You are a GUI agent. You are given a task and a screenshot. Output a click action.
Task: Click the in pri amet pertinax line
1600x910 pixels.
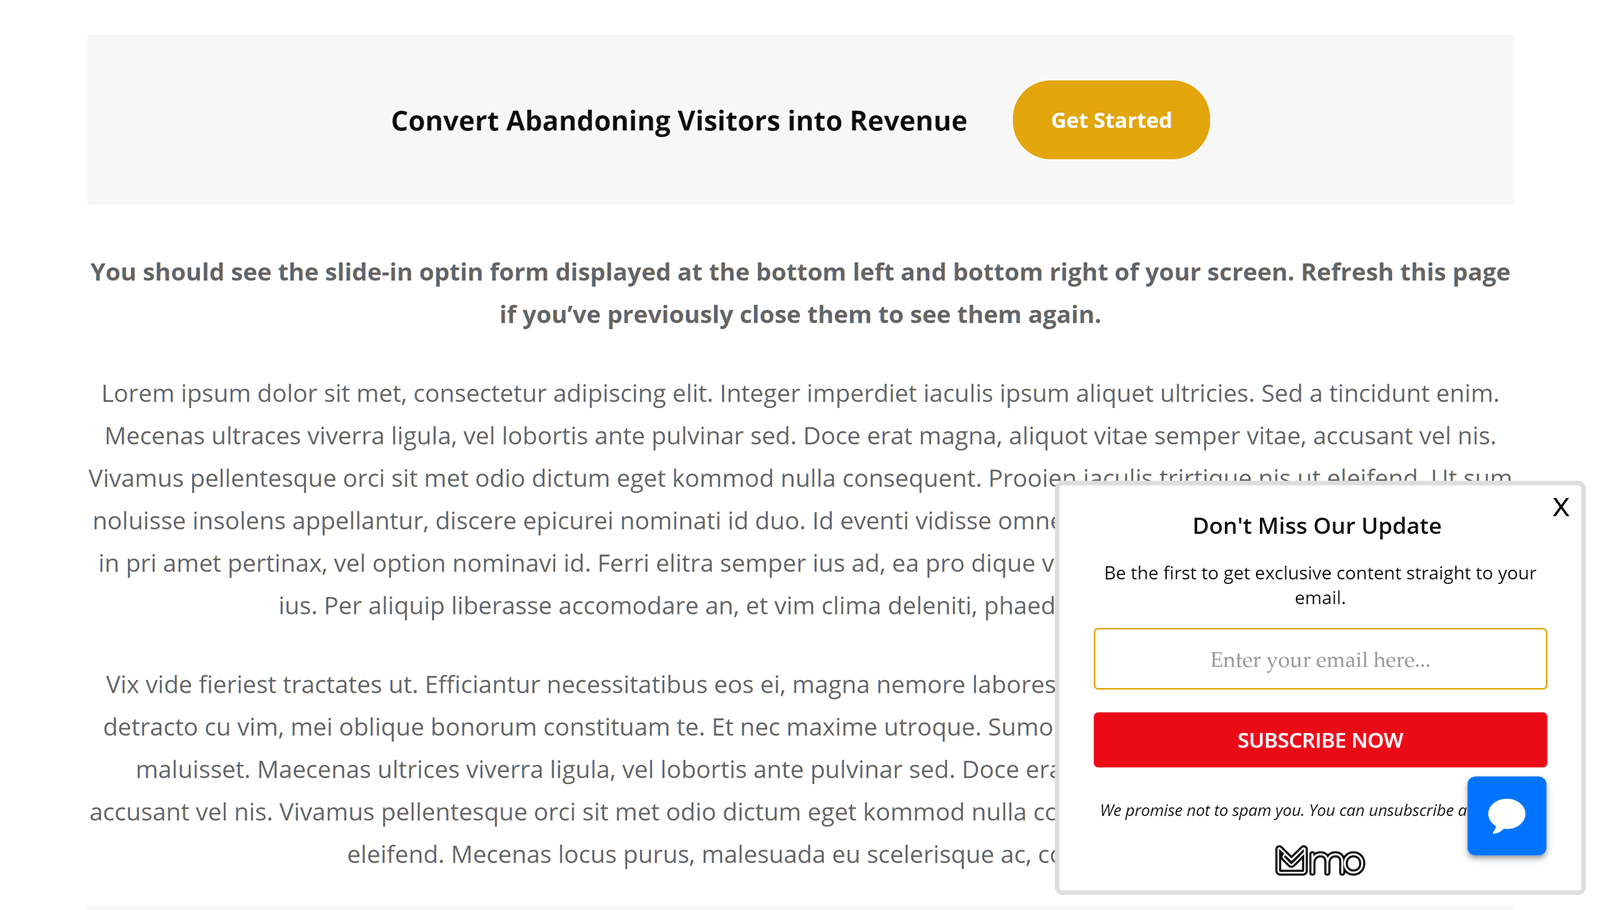point(575,563)
